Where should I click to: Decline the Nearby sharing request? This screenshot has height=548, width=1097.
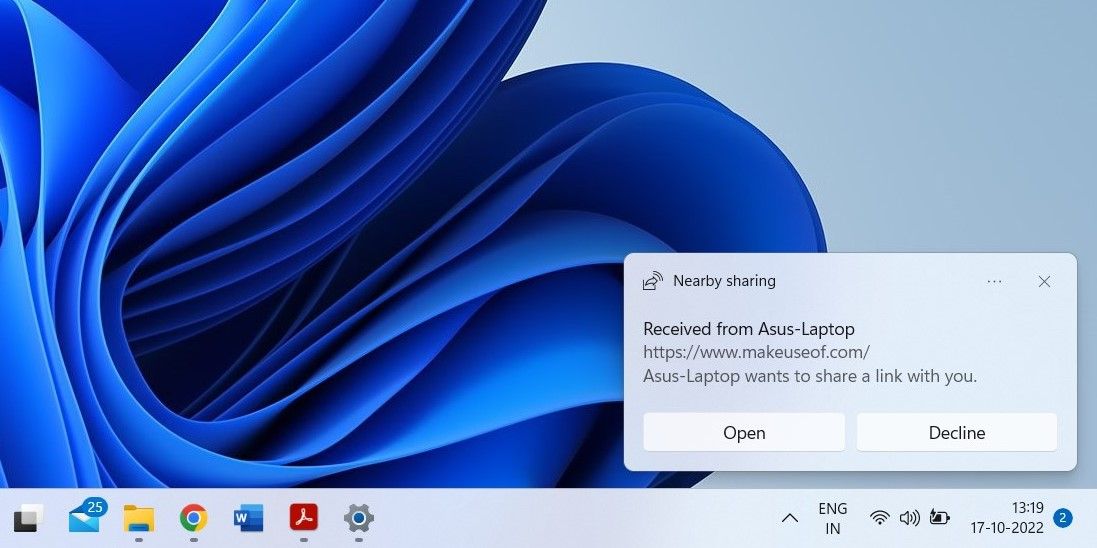tap(956, 433)
